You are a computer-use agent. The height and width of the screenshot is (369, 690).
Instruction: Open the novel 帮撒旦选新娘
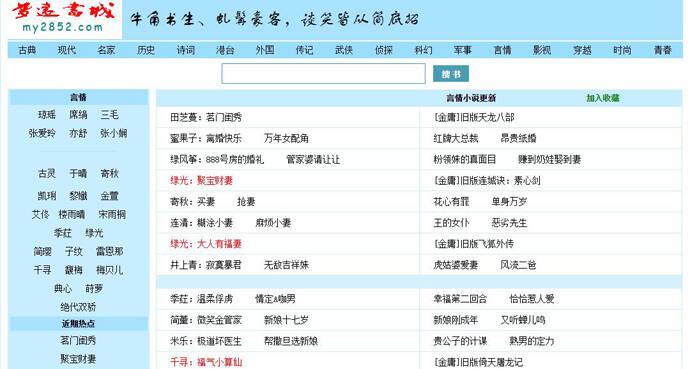click(290, 341)
